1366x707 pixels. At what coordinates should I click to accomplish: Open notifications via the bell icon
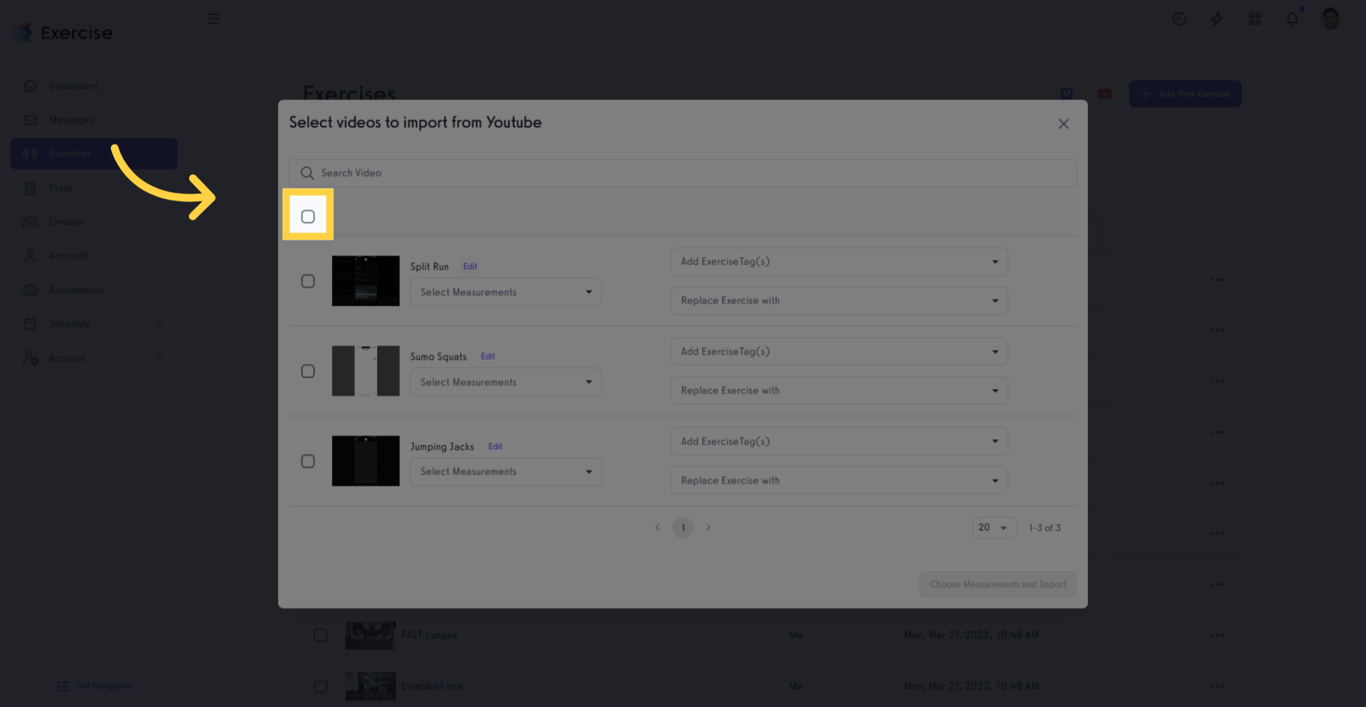(1292, 19)
